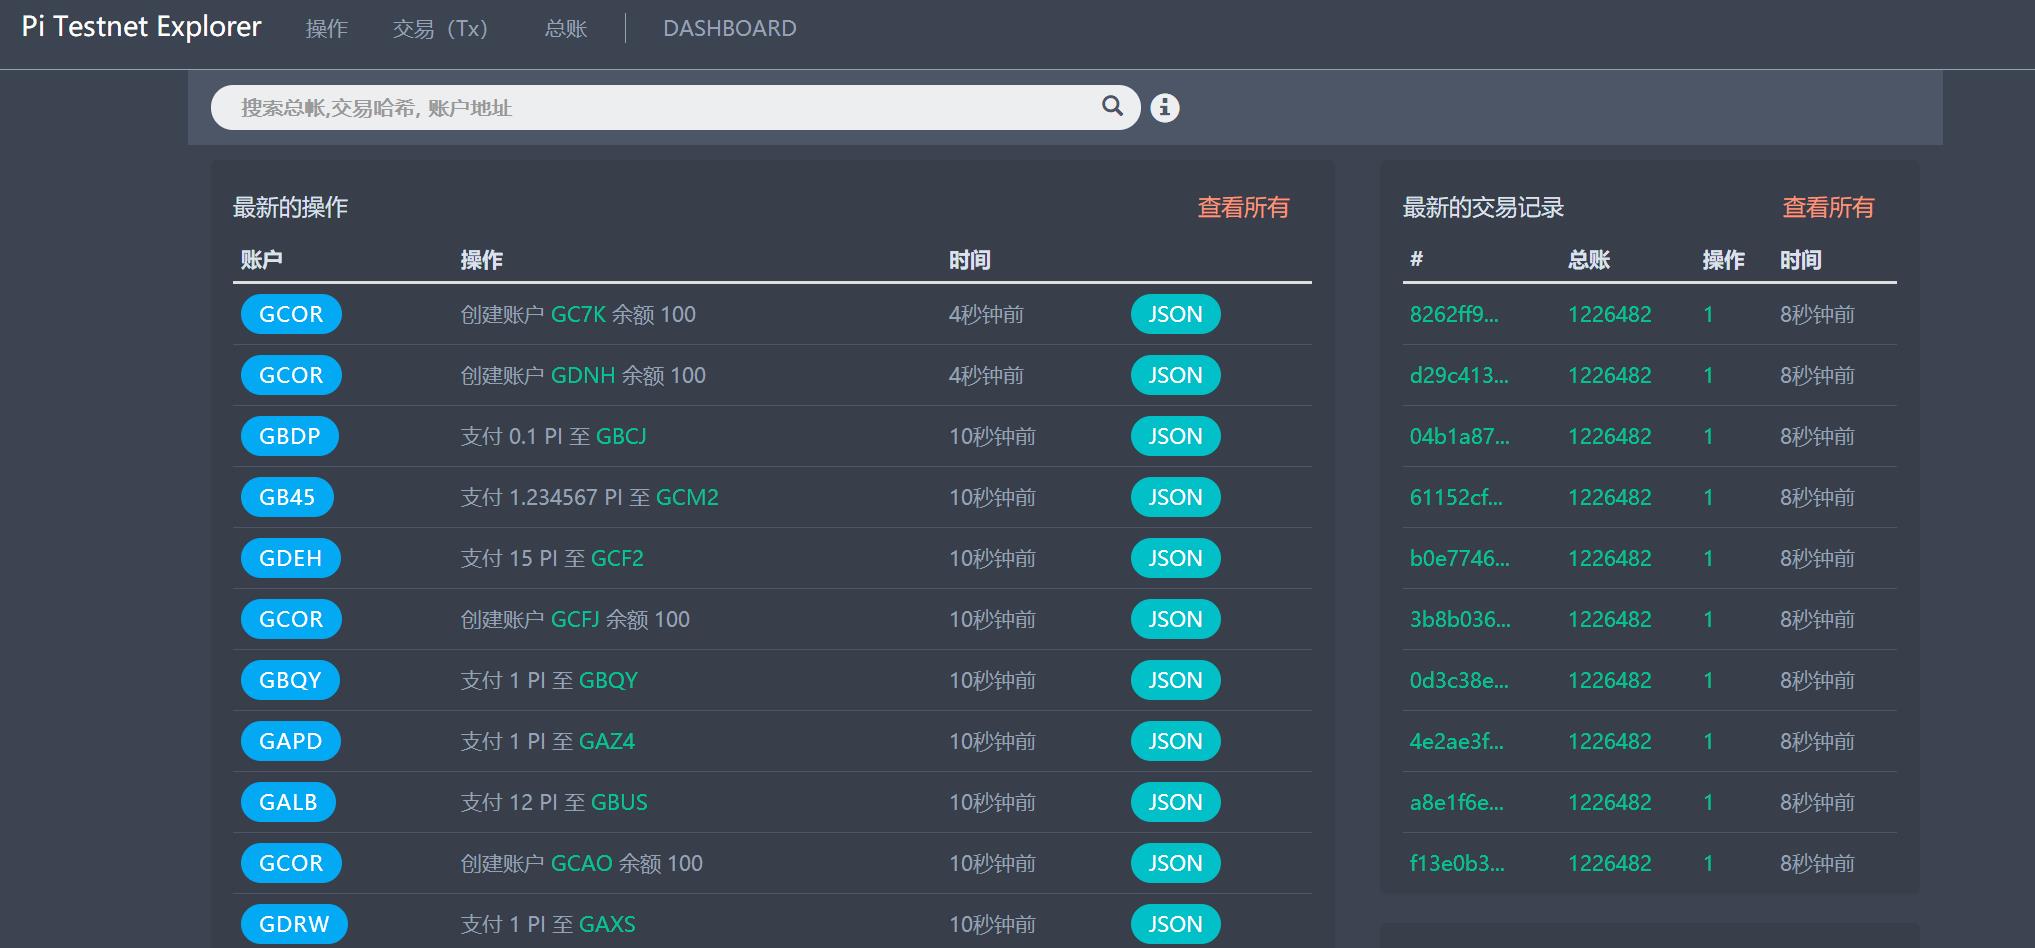This screenshot has width=2035, height=948.
Task: Open the 总账 menu item
Action: click(x=566, y=28)
